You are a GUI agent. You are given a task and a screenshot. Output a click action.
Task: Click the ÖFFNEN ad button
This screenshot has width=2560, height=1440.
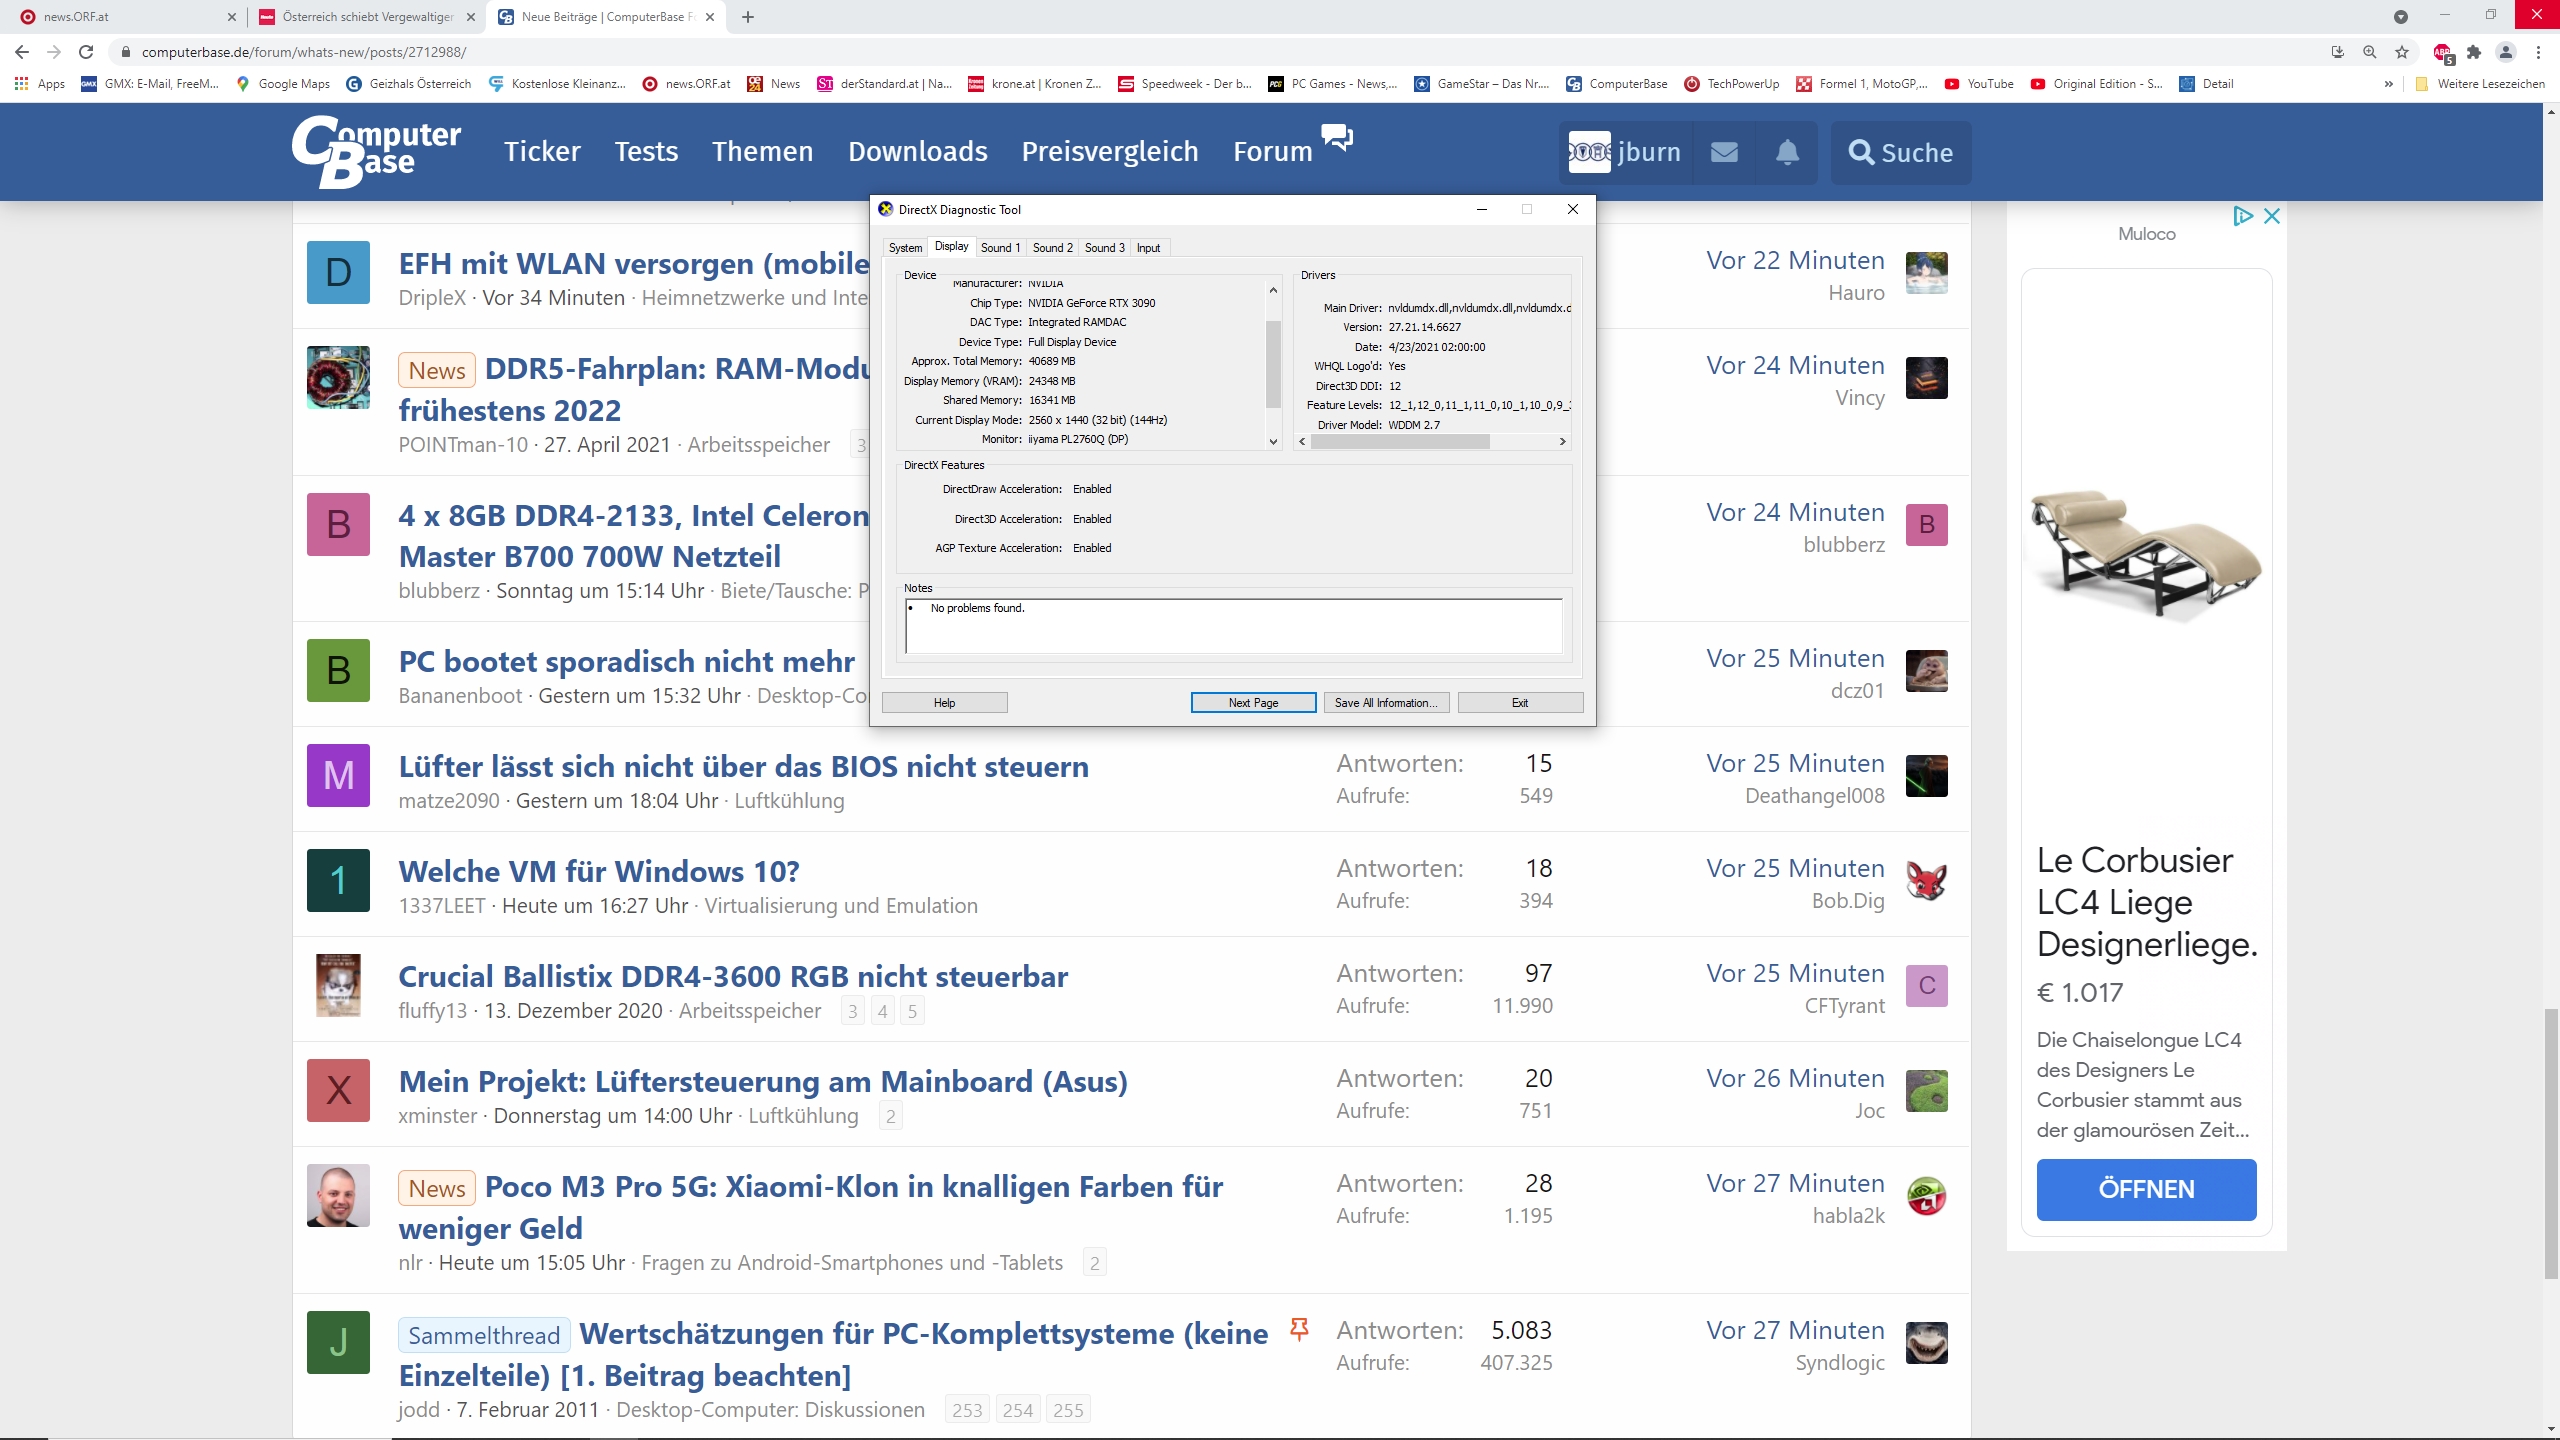2146,1189
